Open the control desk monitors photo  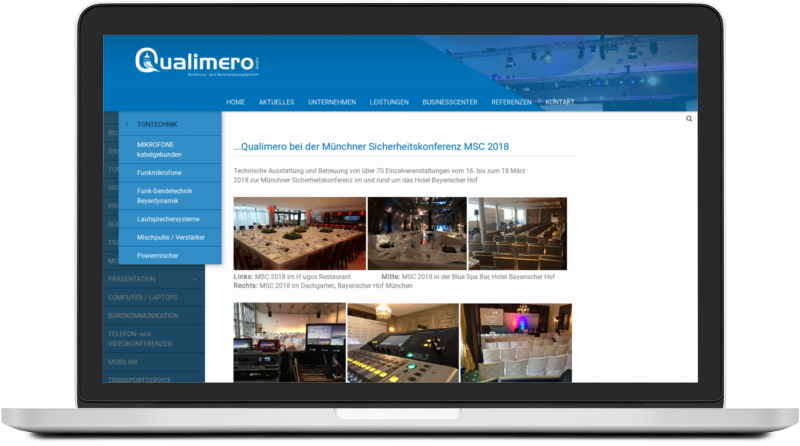tap(289, 342)
